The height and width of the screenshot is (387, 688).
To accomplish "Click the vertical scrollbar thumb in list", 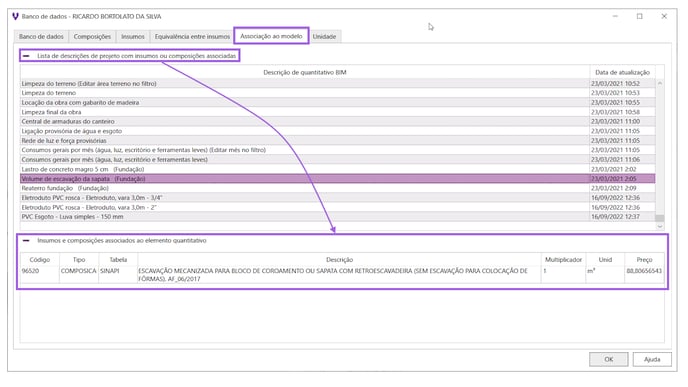I will 659,218.
